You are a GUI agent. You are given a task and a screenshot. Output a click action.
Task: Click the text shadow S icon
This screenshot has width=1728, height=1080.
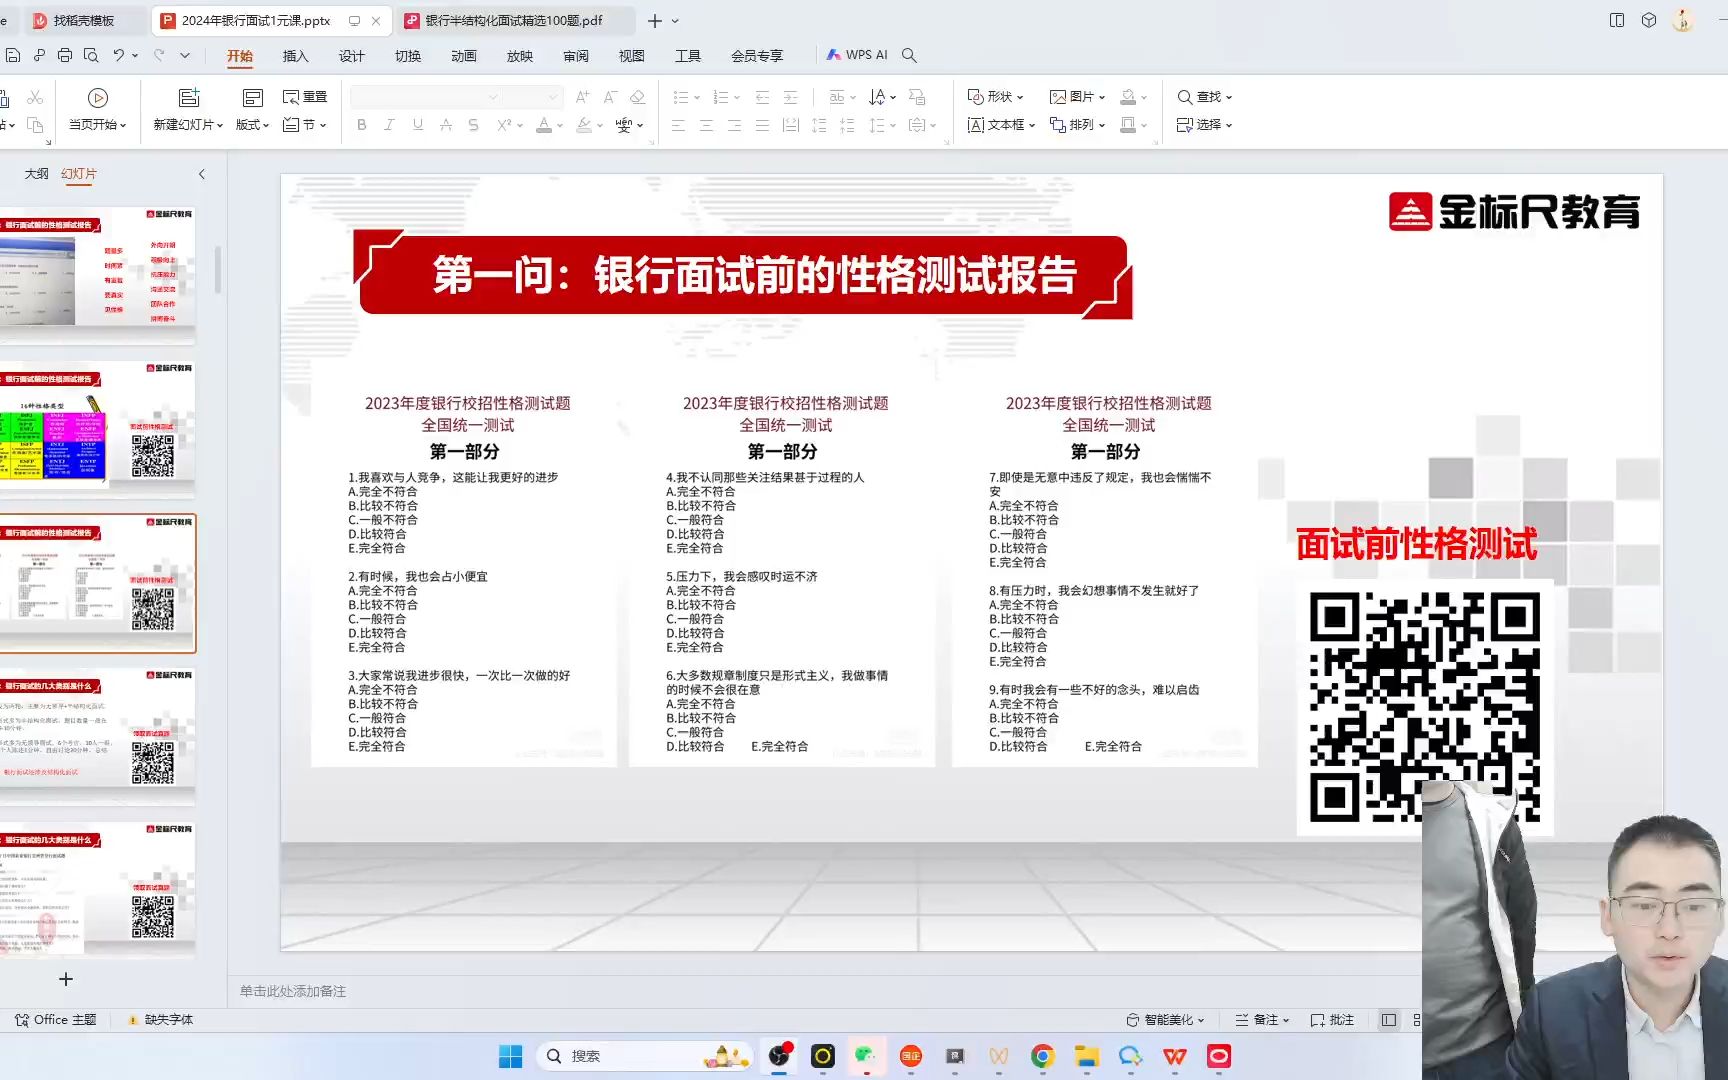coord(473,125)
